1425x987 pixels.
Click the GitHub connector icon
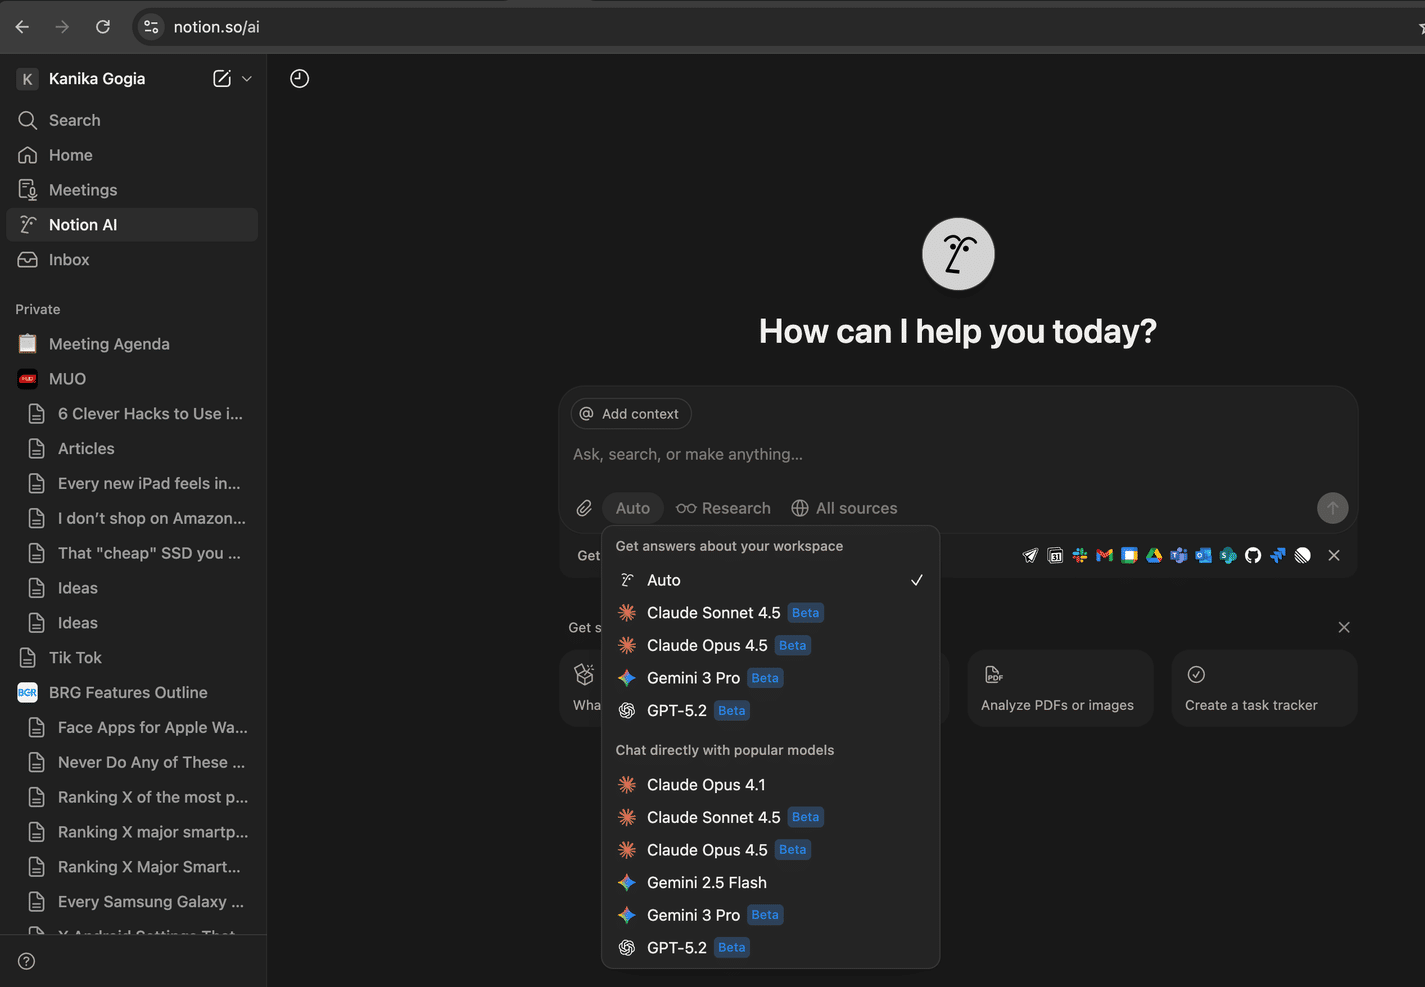coord(1253,555)
